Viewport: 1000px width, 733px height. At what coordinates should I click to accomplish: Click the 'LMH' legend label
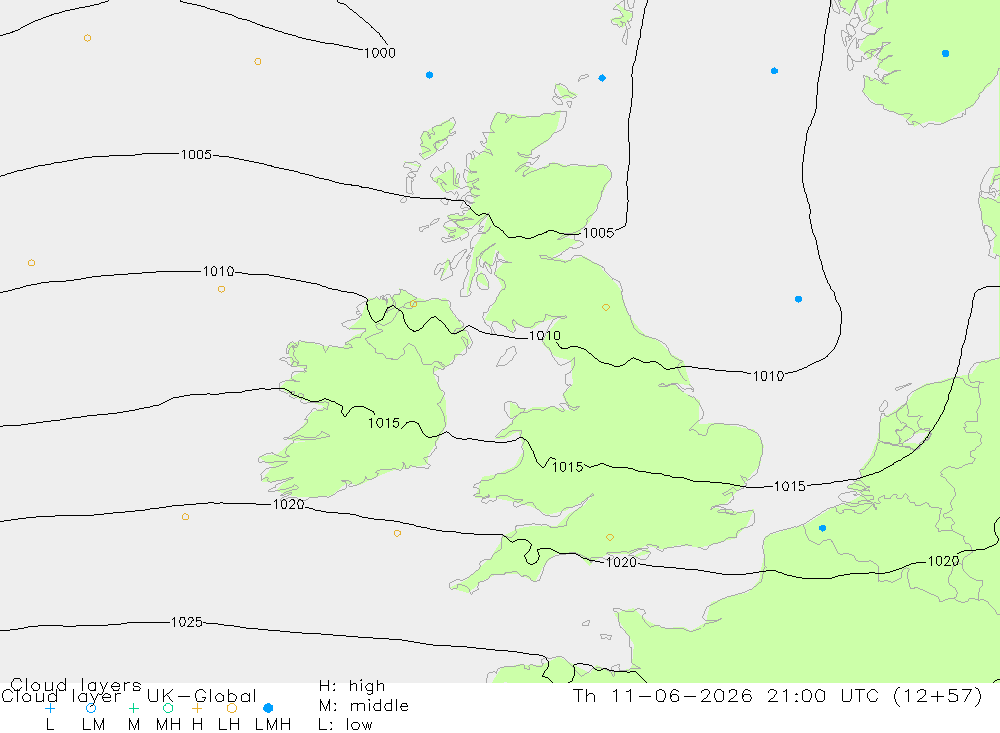point(273,725)
